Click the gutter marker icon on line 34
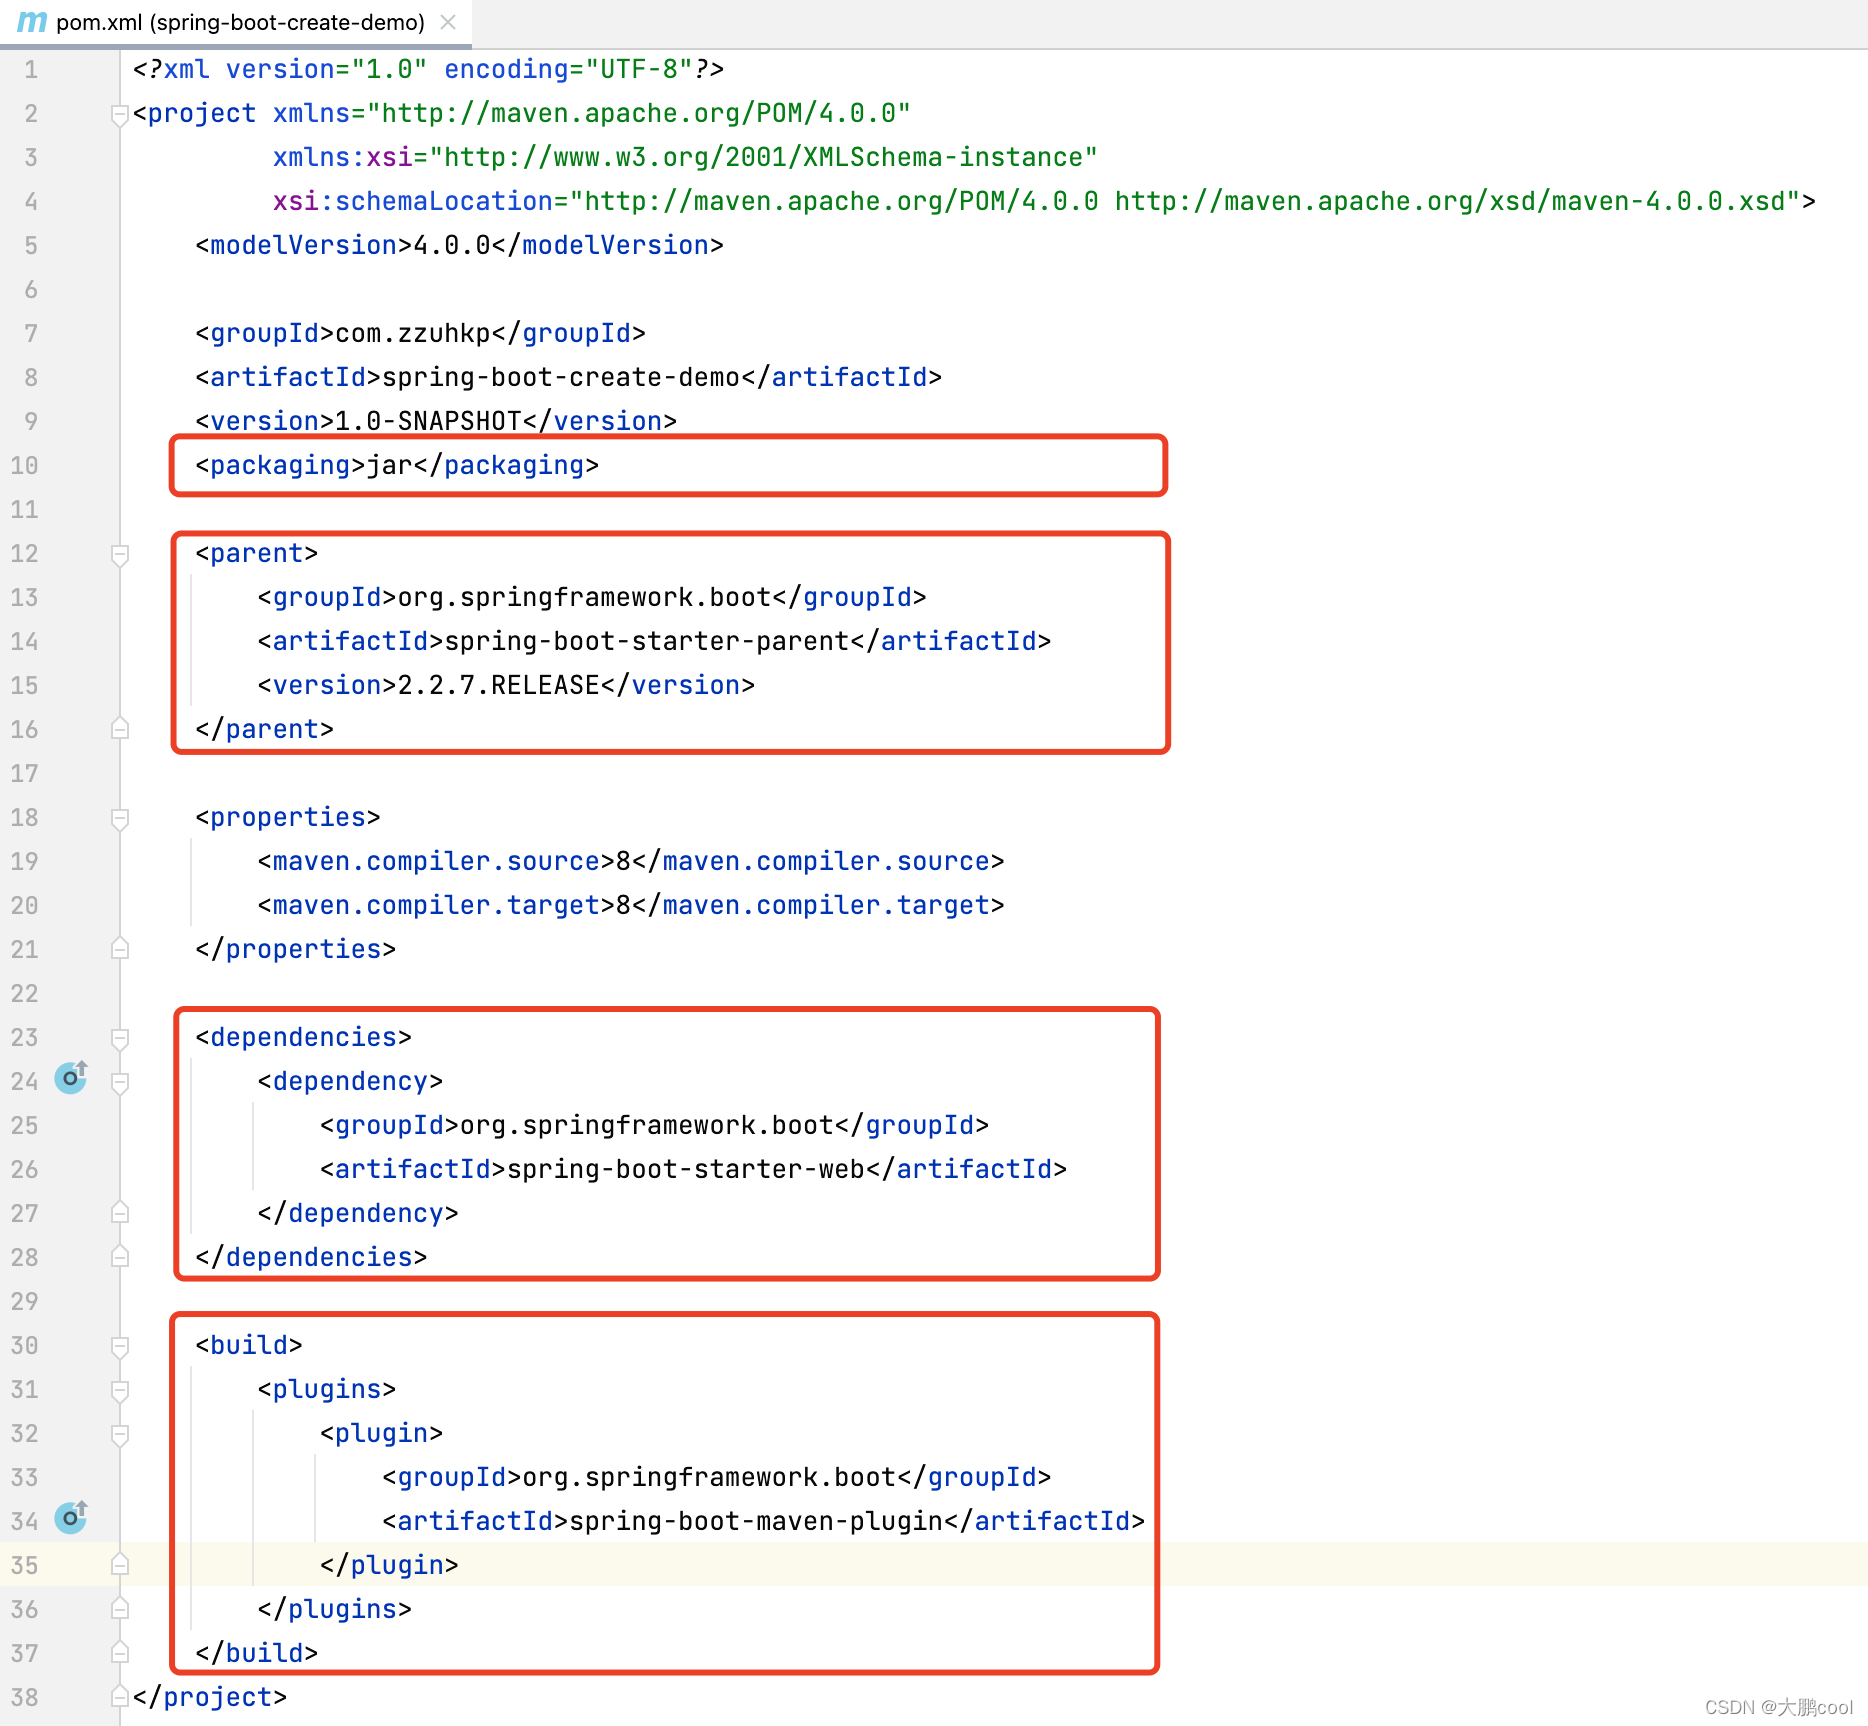Screen dimensions: 1868x1726 click(x=71, y=1518)
